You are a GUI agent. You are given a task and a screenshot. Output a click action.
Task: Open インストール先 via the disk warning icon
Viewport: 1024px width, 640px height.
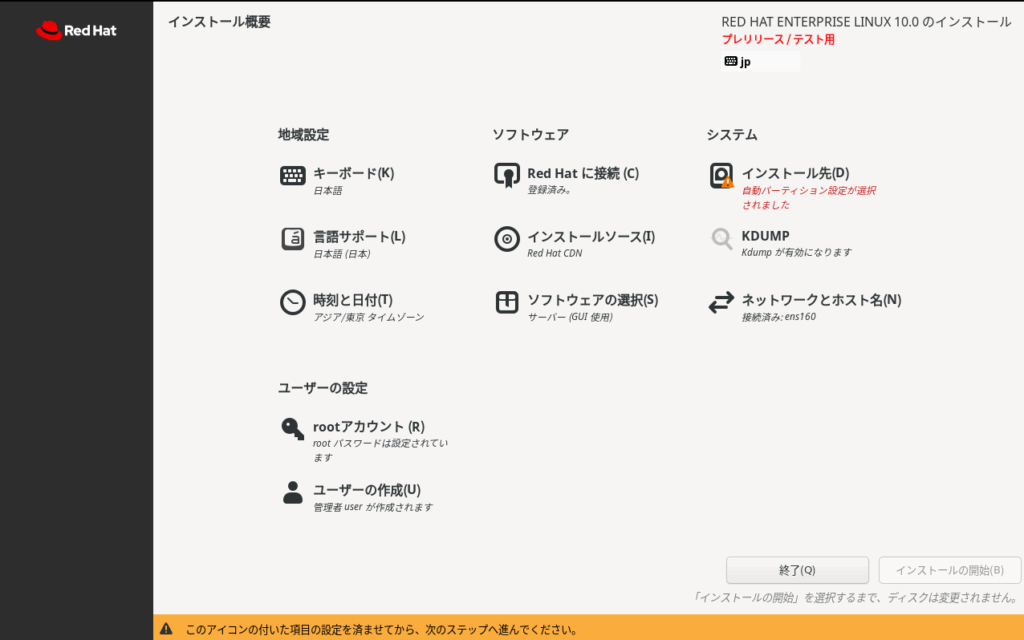[721, 176]
